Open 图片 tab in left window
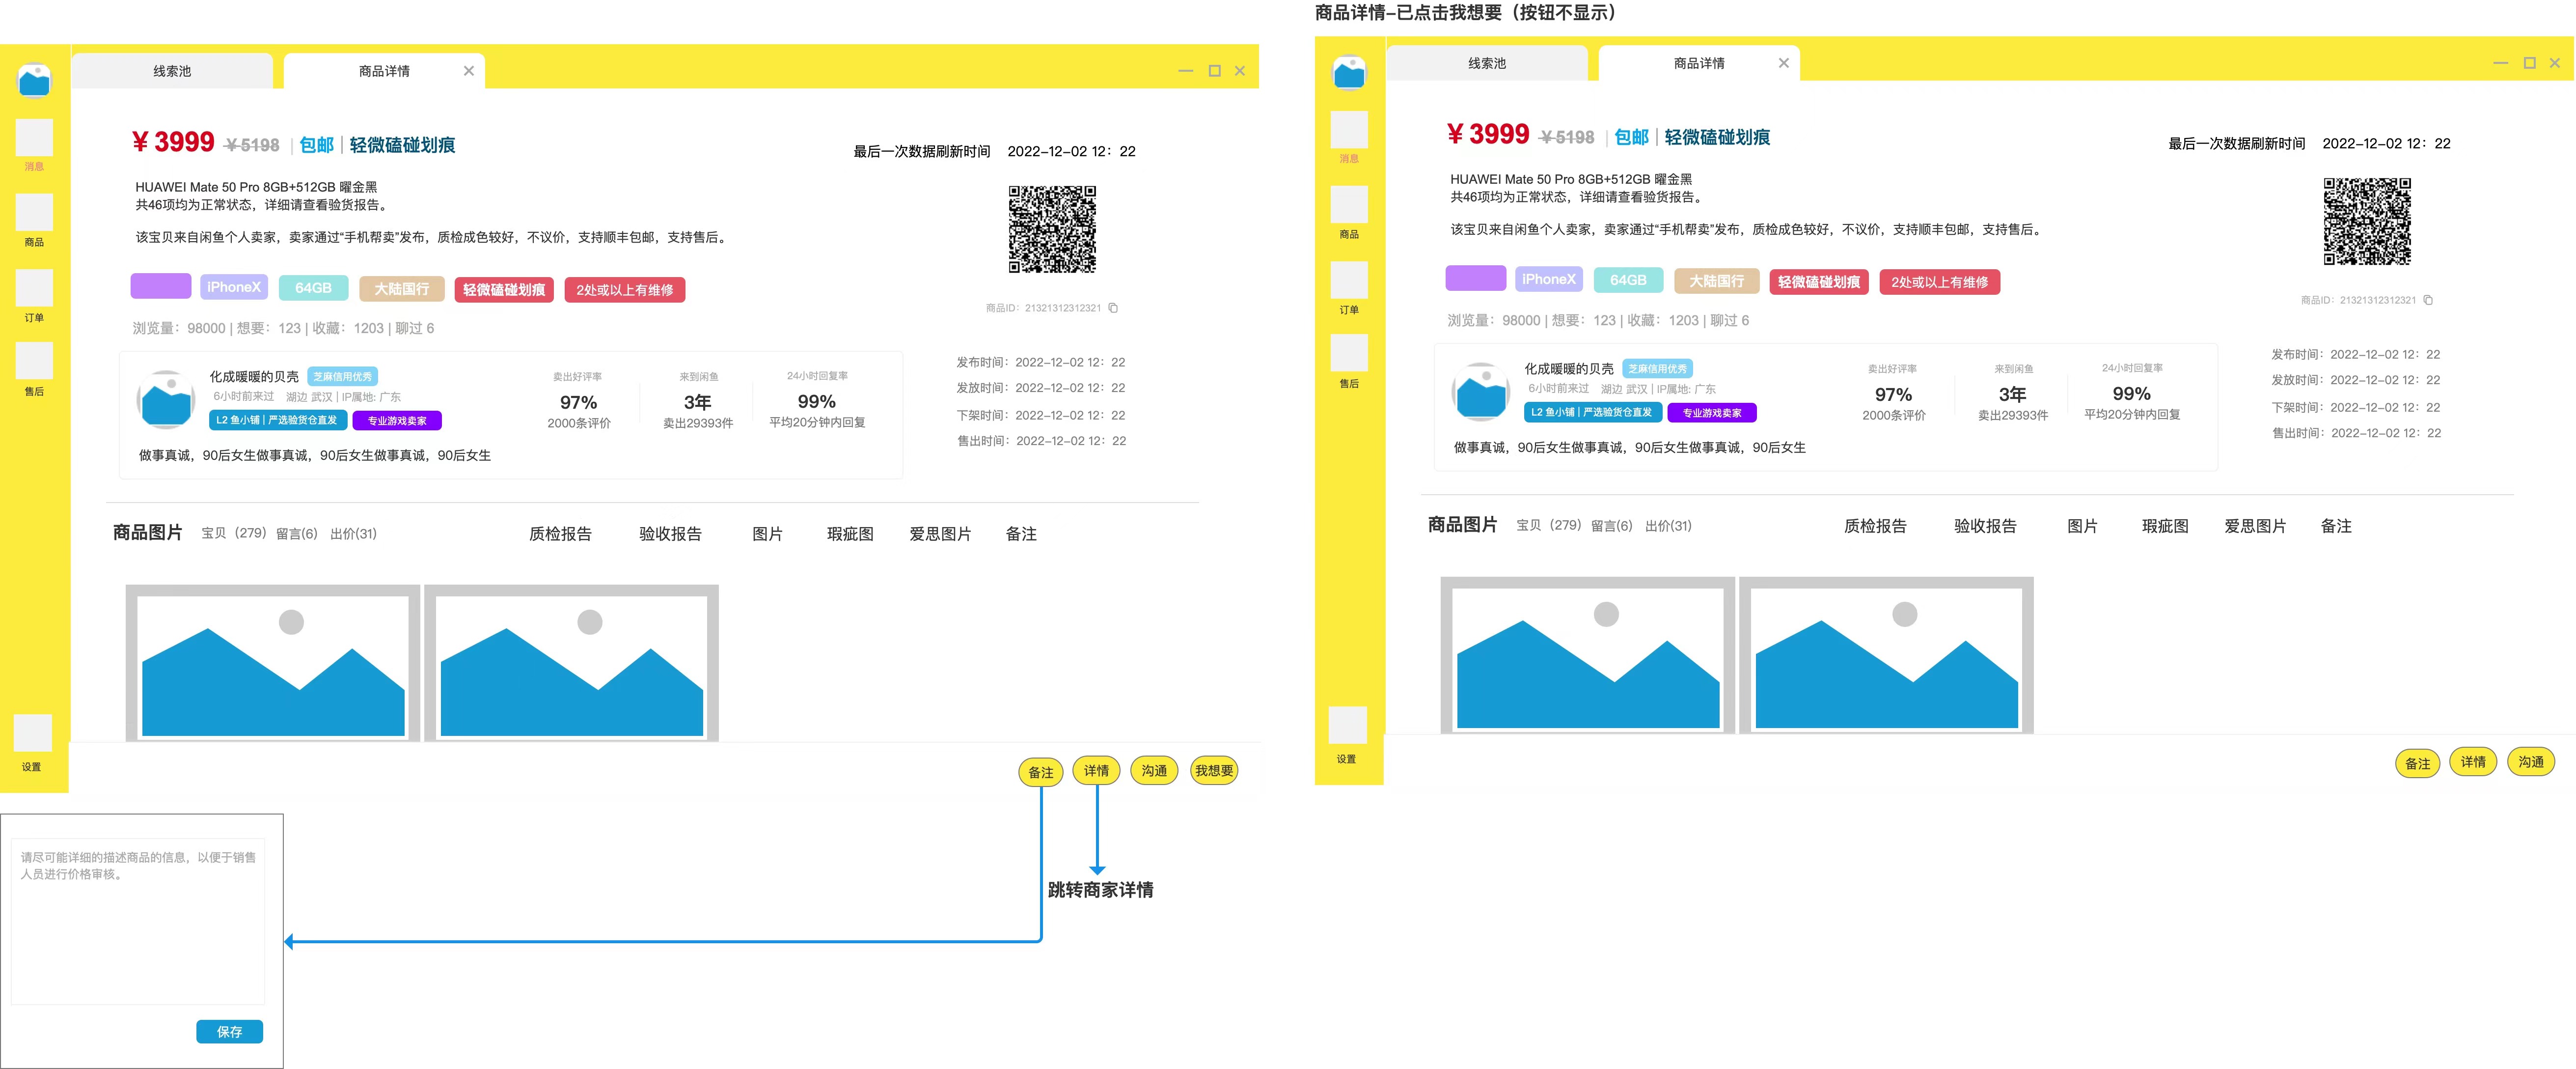This screenshot has height=1069, width=2576. 767,534
